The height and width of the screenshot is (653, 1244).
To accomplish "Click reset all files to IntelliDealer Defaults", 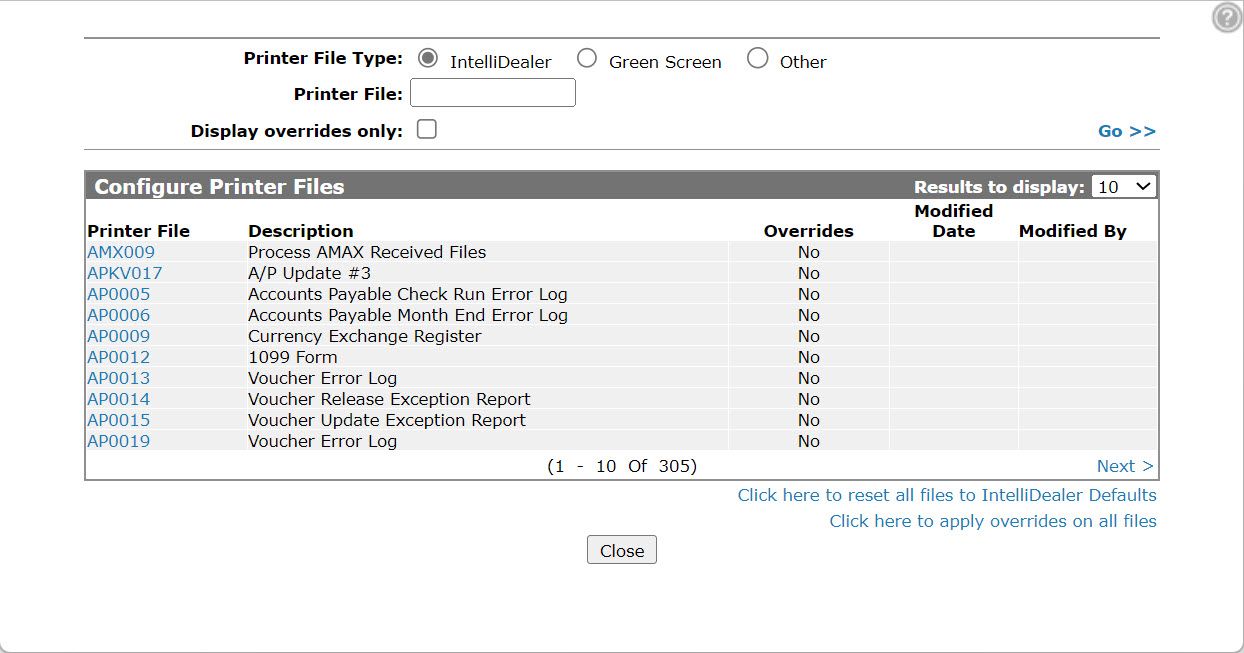I will point(947,495).
